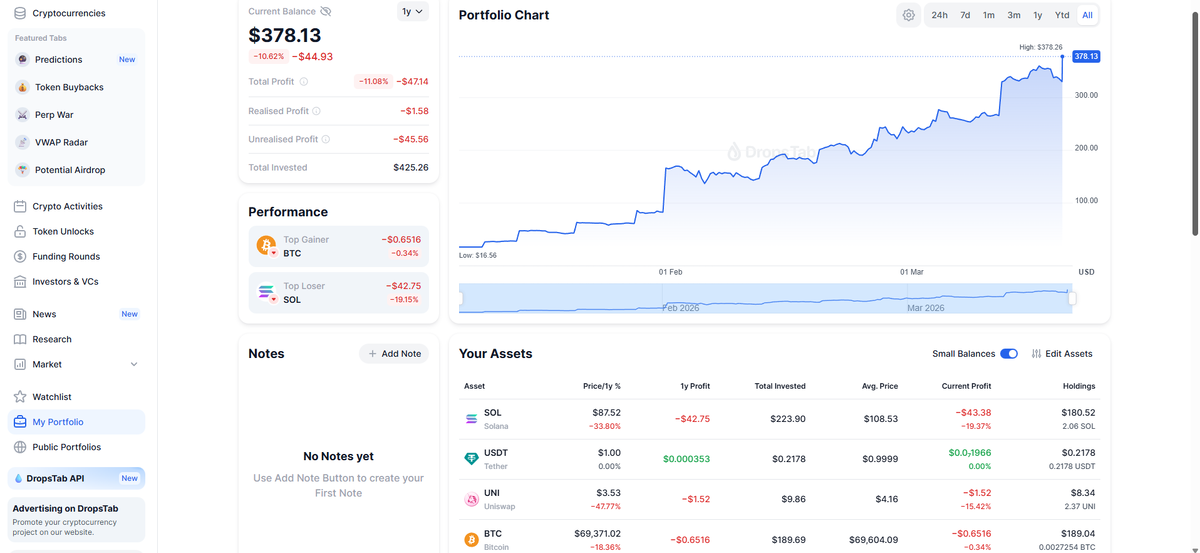Screen dimensions: 1200x553
Task: Open the 1y balance period dropdown
Action: [412, 12]
